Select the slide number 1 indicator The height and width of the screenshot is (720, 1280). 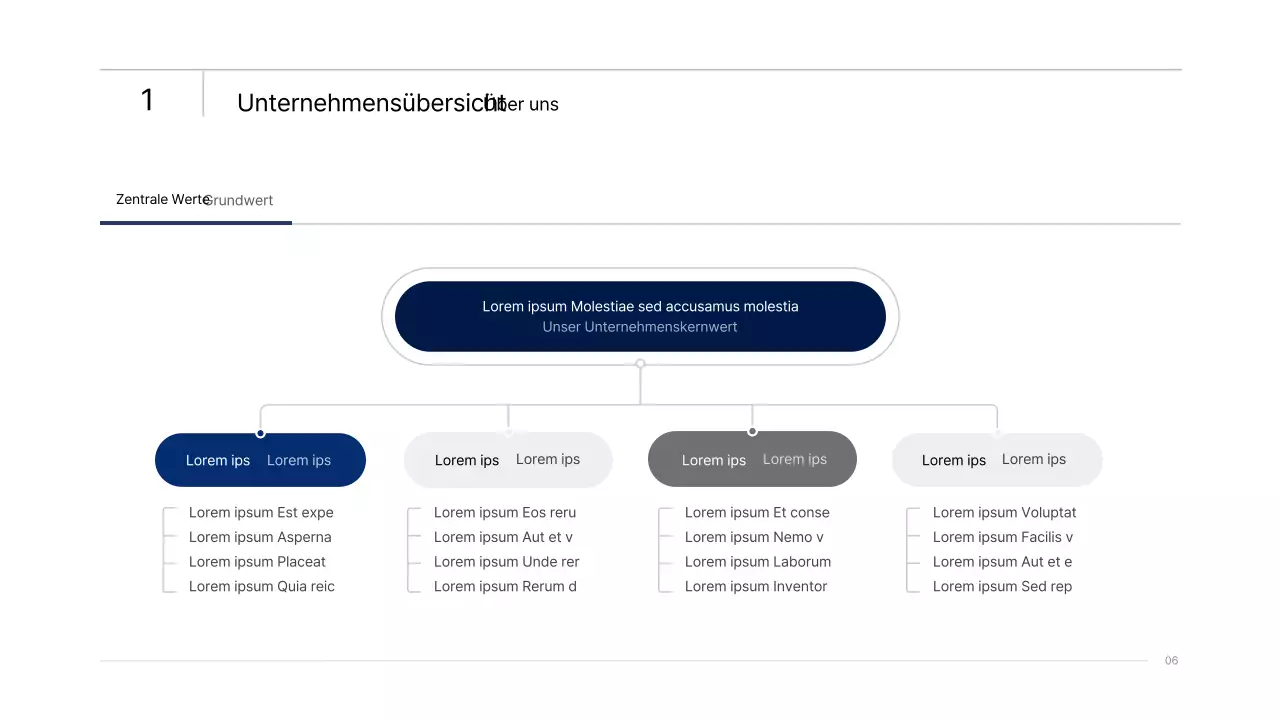click(147, 100)
